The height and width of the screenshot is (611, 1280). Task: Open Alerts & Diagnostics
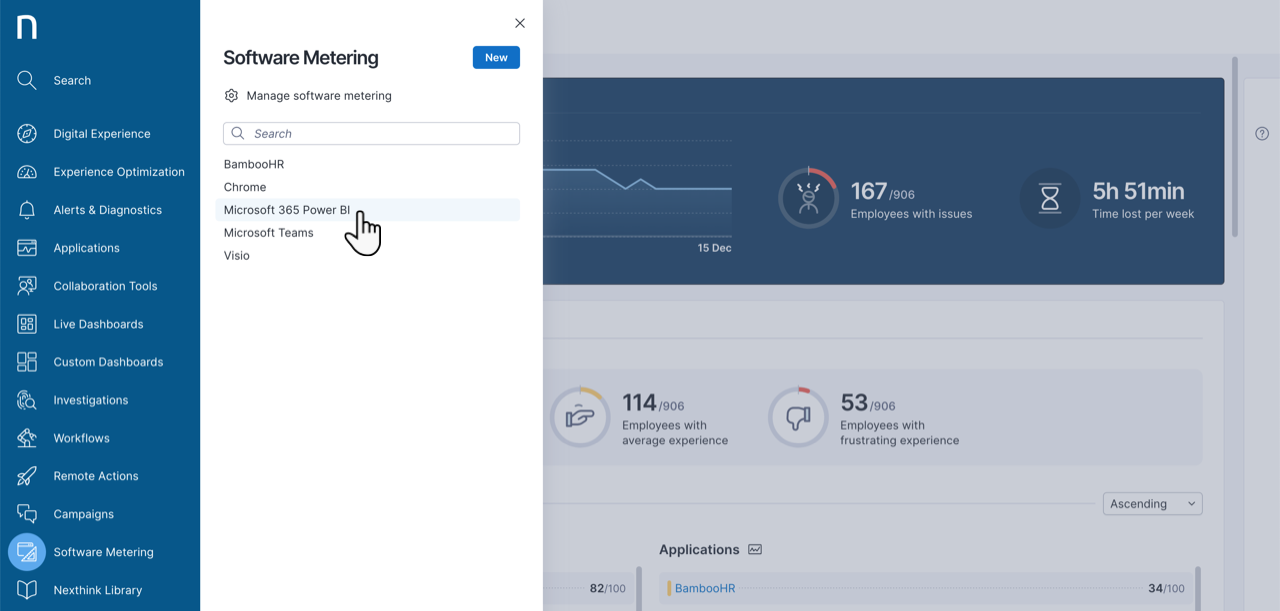coord(107,209)
